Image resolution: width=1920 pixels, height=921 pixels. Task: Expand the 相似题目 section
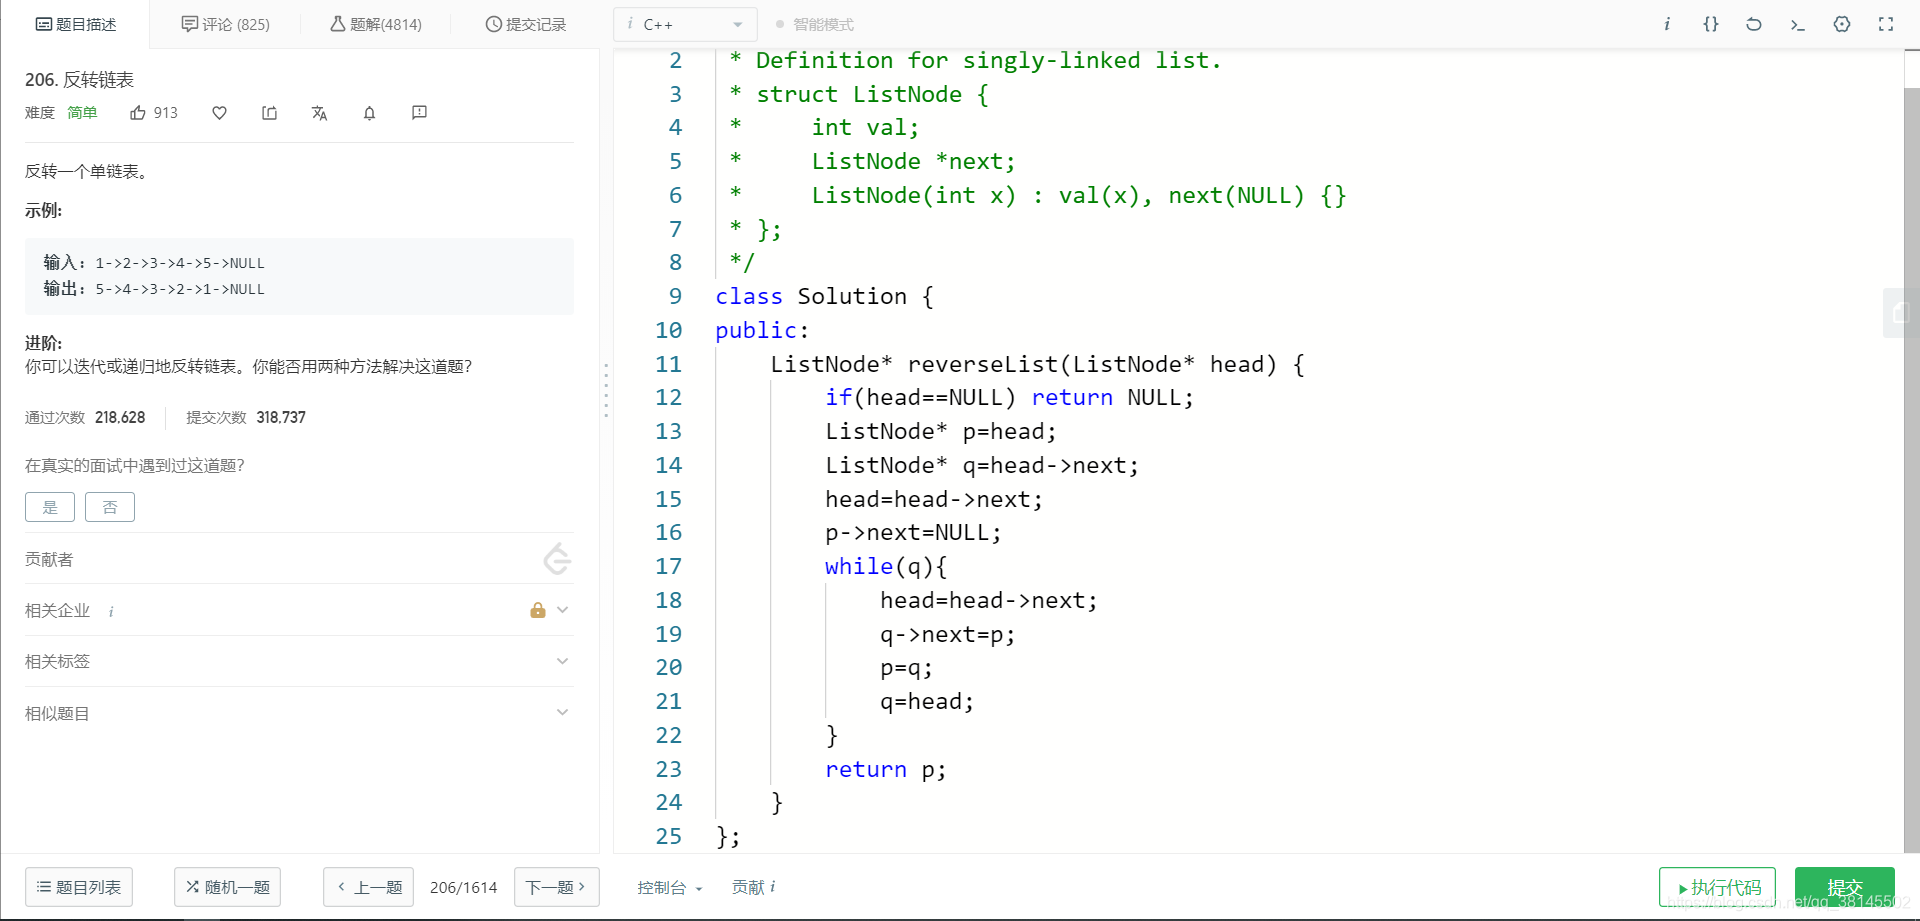pyautogui.click(x=563, y=712)
